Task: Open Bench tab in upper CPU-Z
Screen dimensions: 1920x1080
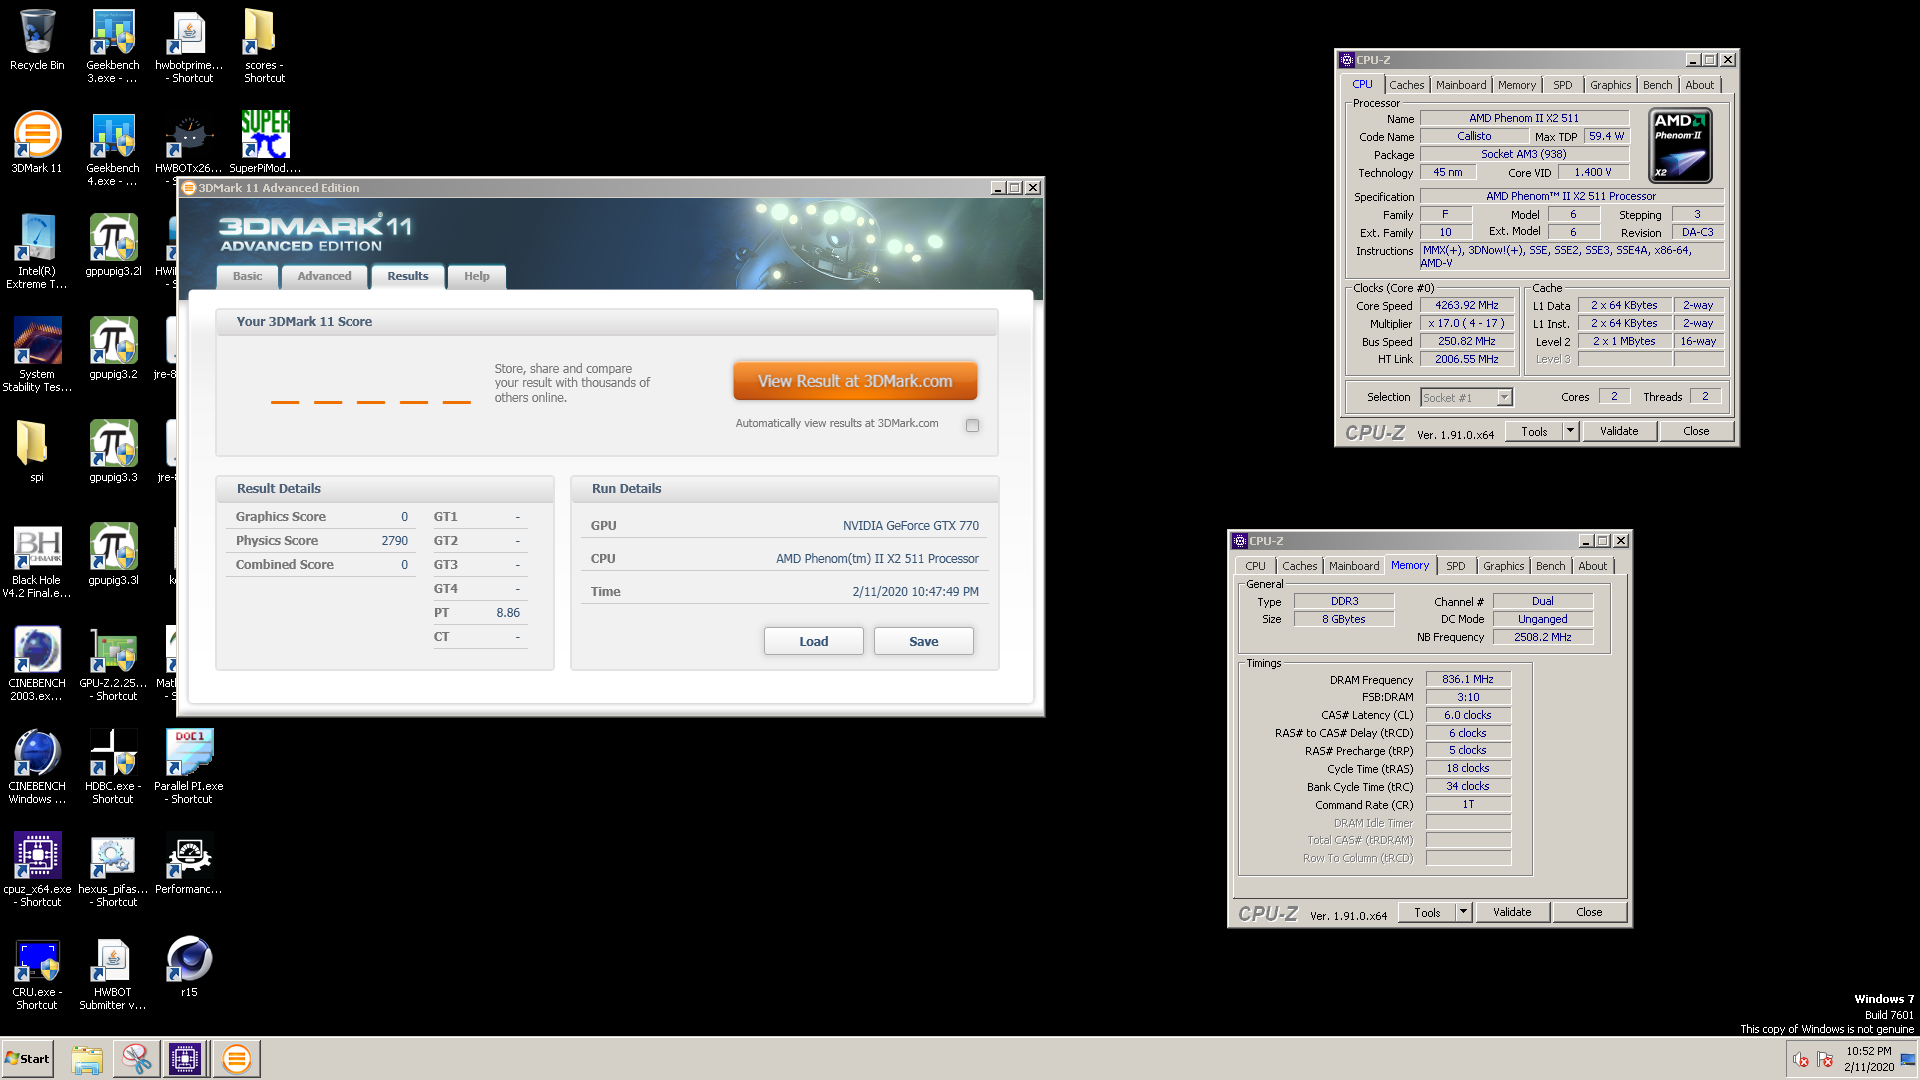Action: tap(1657, 85)
